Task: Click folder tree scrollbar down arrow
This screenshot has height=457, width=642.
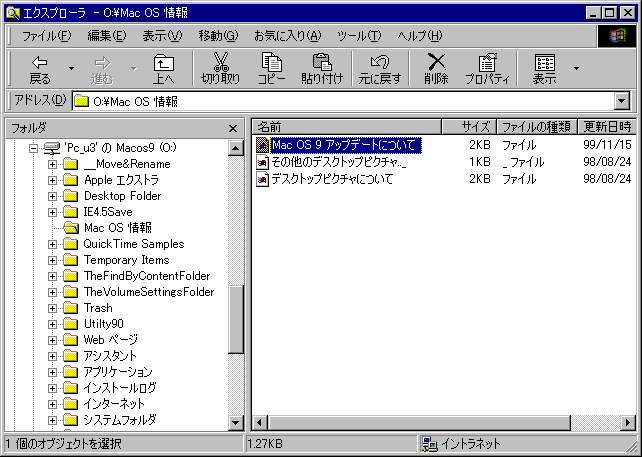Action: coord(236,423)
